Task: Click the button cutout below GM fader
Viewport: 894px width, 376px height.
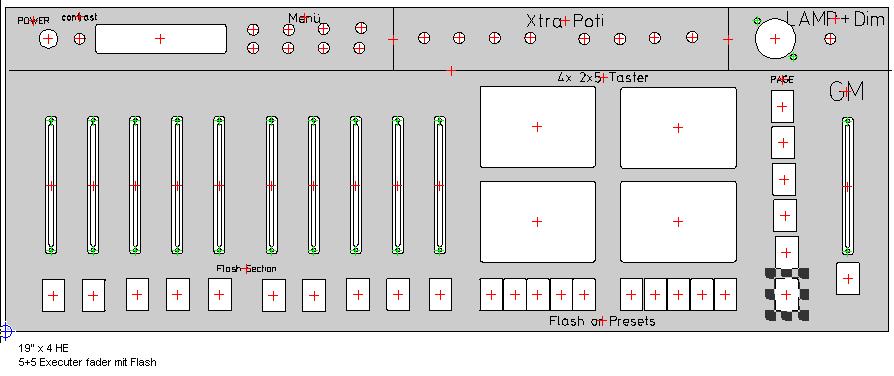Action: [x=848, y=278]
